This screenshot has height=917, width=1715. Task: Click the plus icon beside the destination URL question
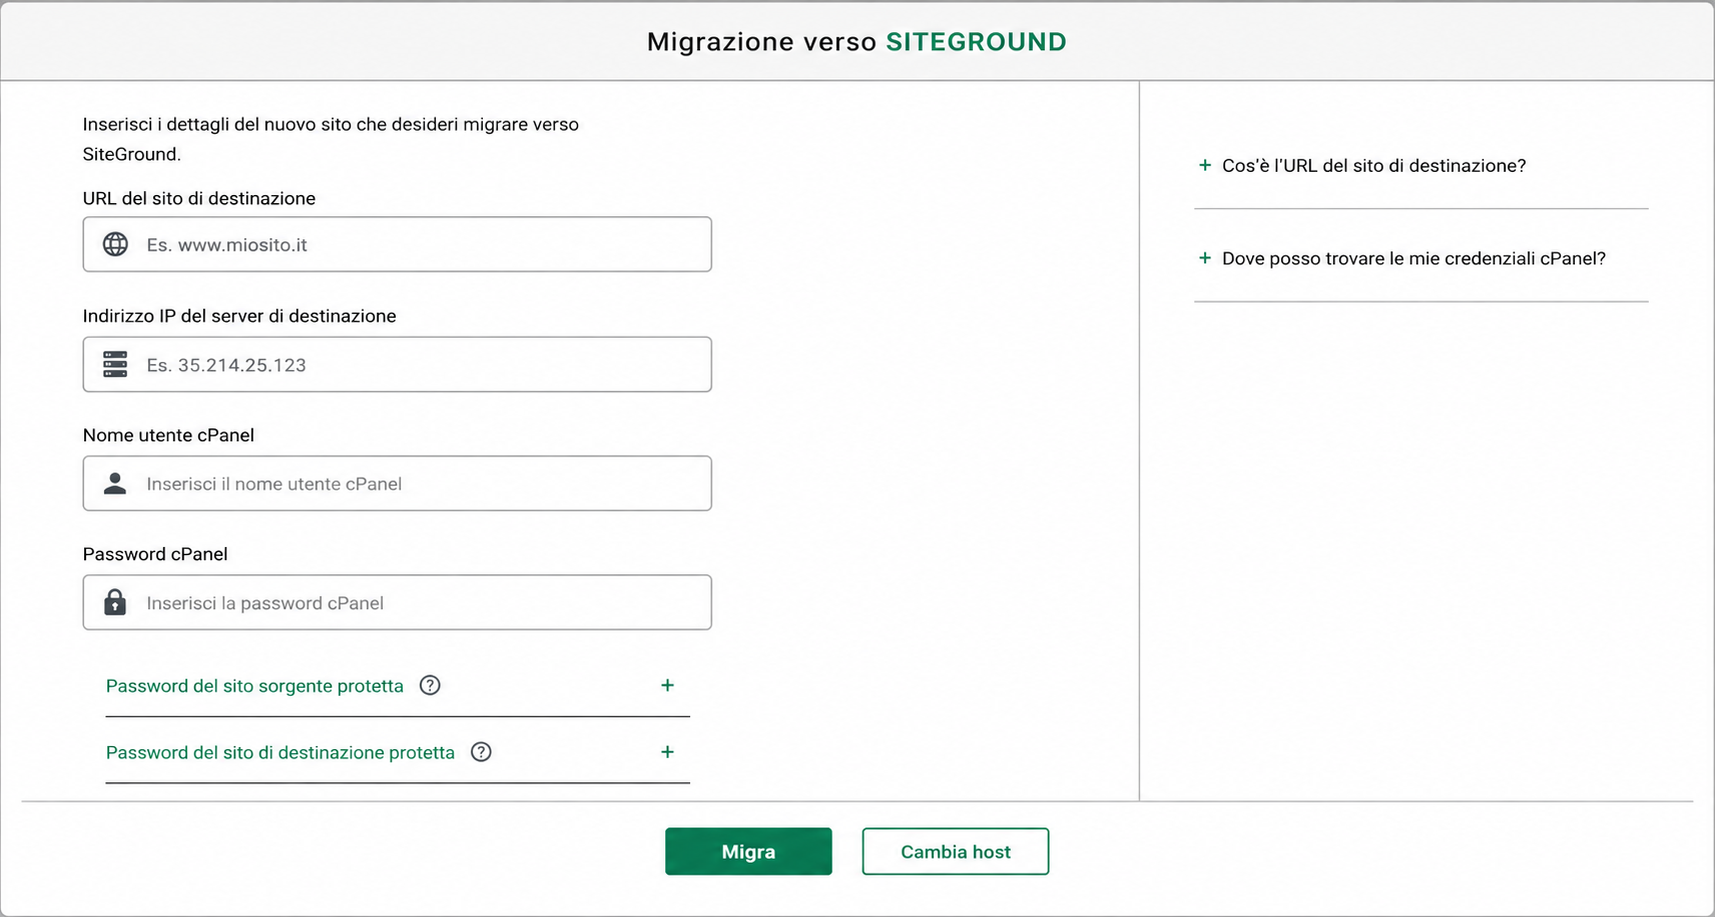(1205, 165)
